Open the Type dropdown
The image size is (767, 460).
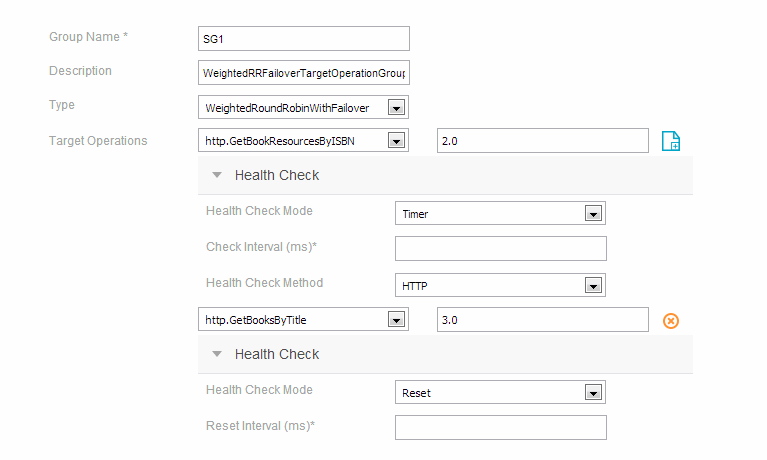[396, 108]
